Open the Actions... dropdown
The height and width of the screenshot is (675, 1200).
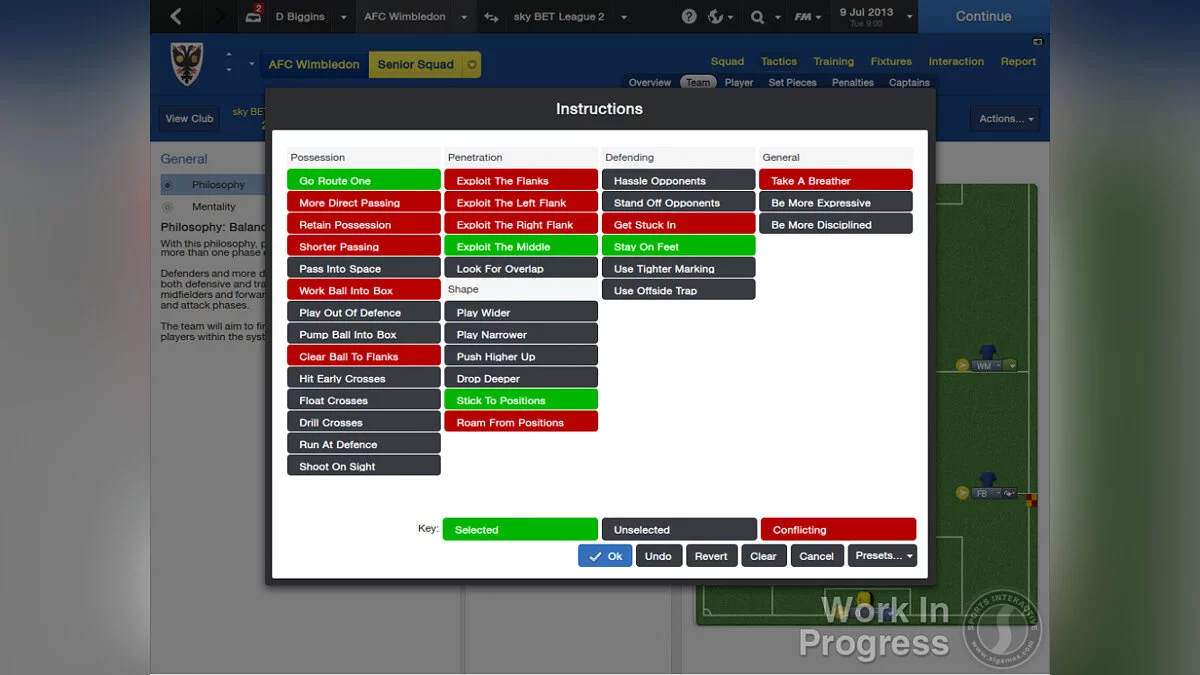pos(1005,118)
